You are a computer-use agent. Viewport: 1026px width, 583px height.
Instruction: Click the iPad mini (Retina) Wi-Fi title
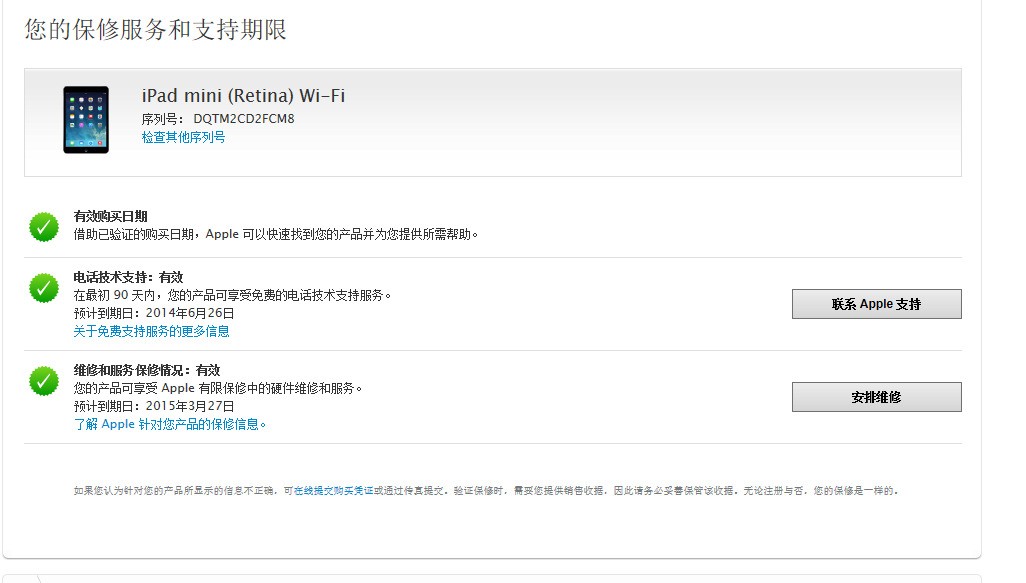(x=243, y=96)
